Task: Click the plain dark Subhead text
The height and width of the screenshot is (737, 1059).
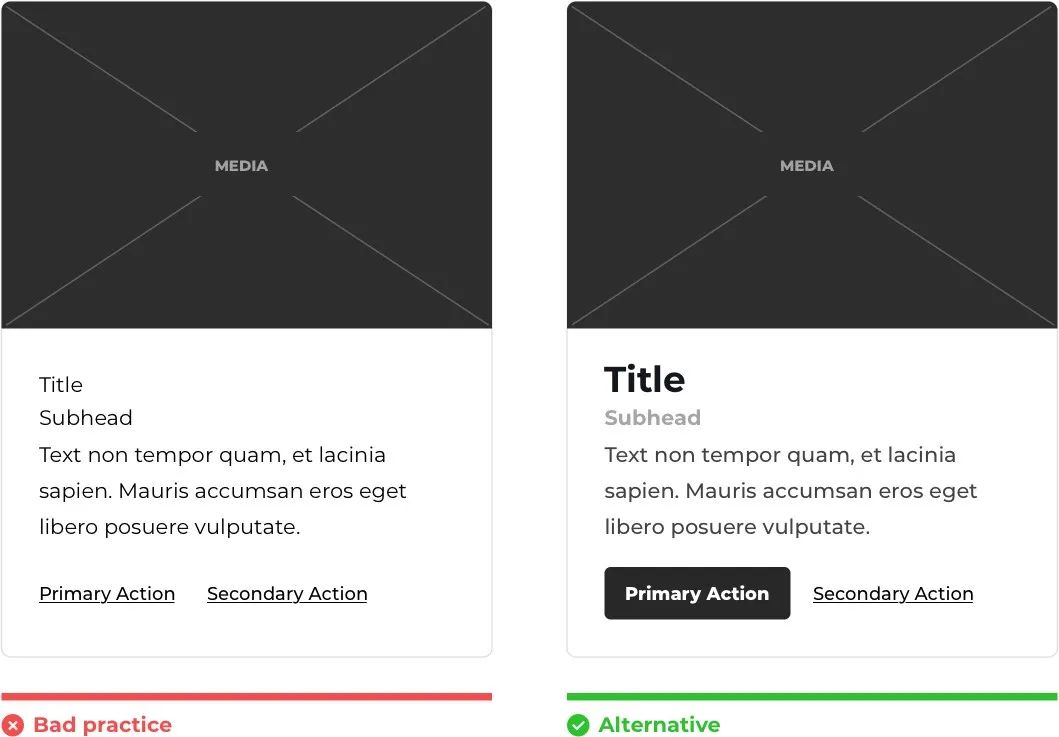Action: (x=86, y=418)
